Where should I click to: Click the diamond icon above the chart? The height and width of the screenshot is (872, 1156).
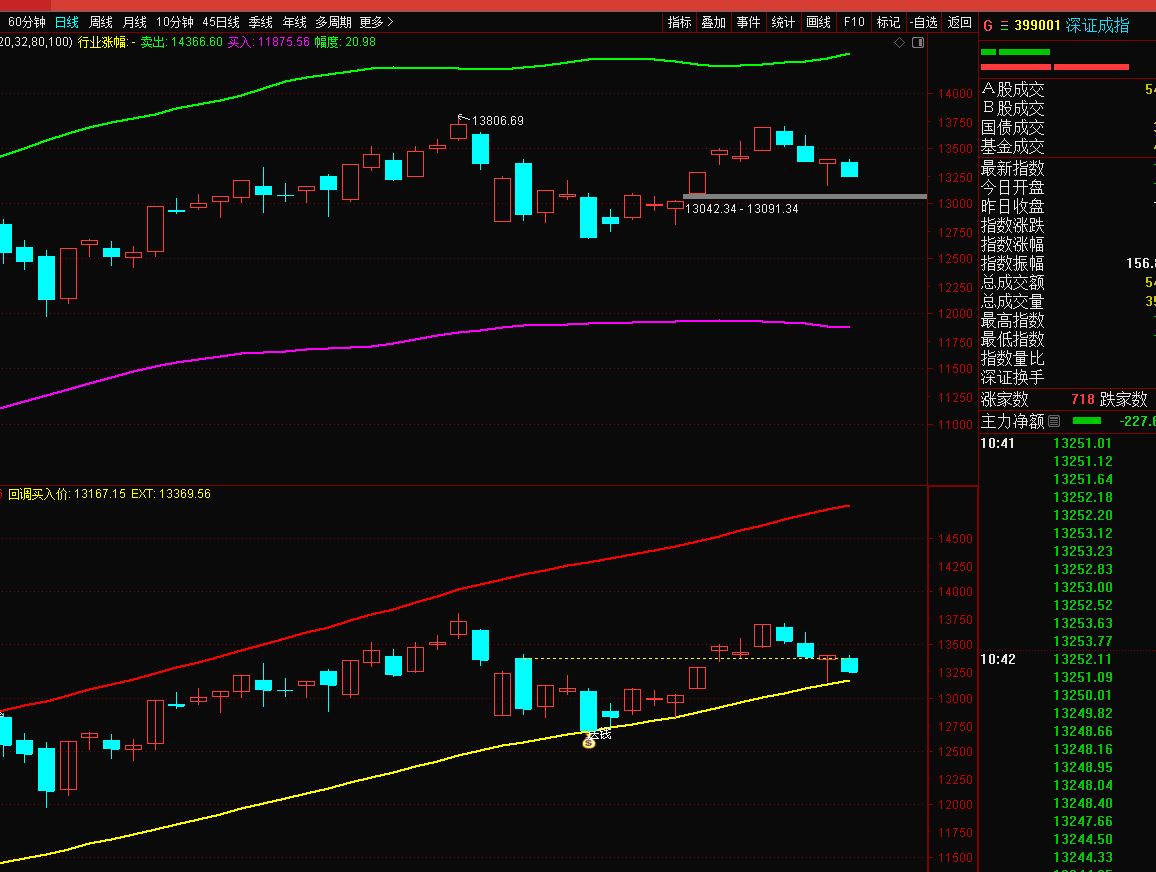point(899,43)
